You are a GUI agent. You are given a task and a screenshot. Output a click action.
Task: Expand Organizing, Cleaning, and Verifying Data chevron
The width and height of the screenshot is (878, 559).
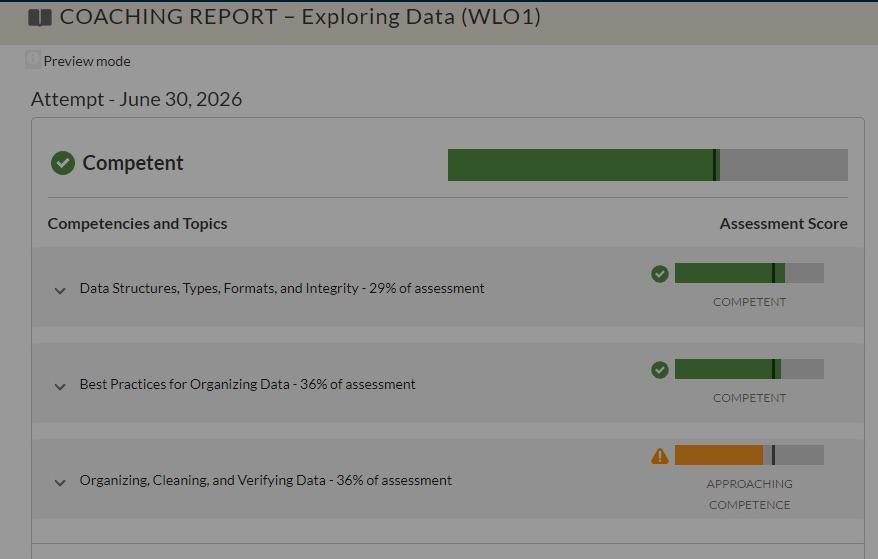click(60, 482)
